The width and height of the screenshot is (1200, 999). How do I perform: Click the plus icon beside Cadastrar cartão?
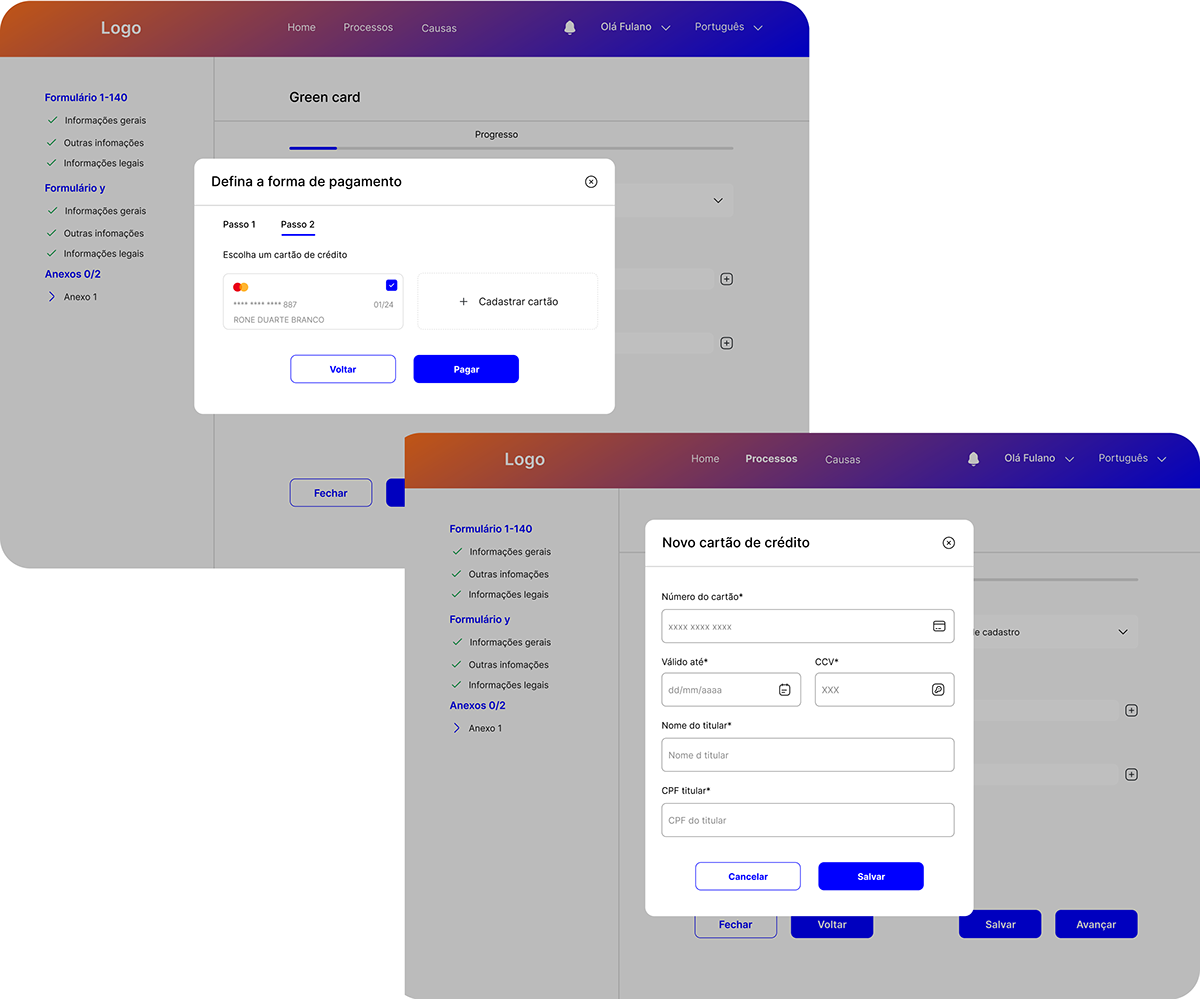(463, 301)
